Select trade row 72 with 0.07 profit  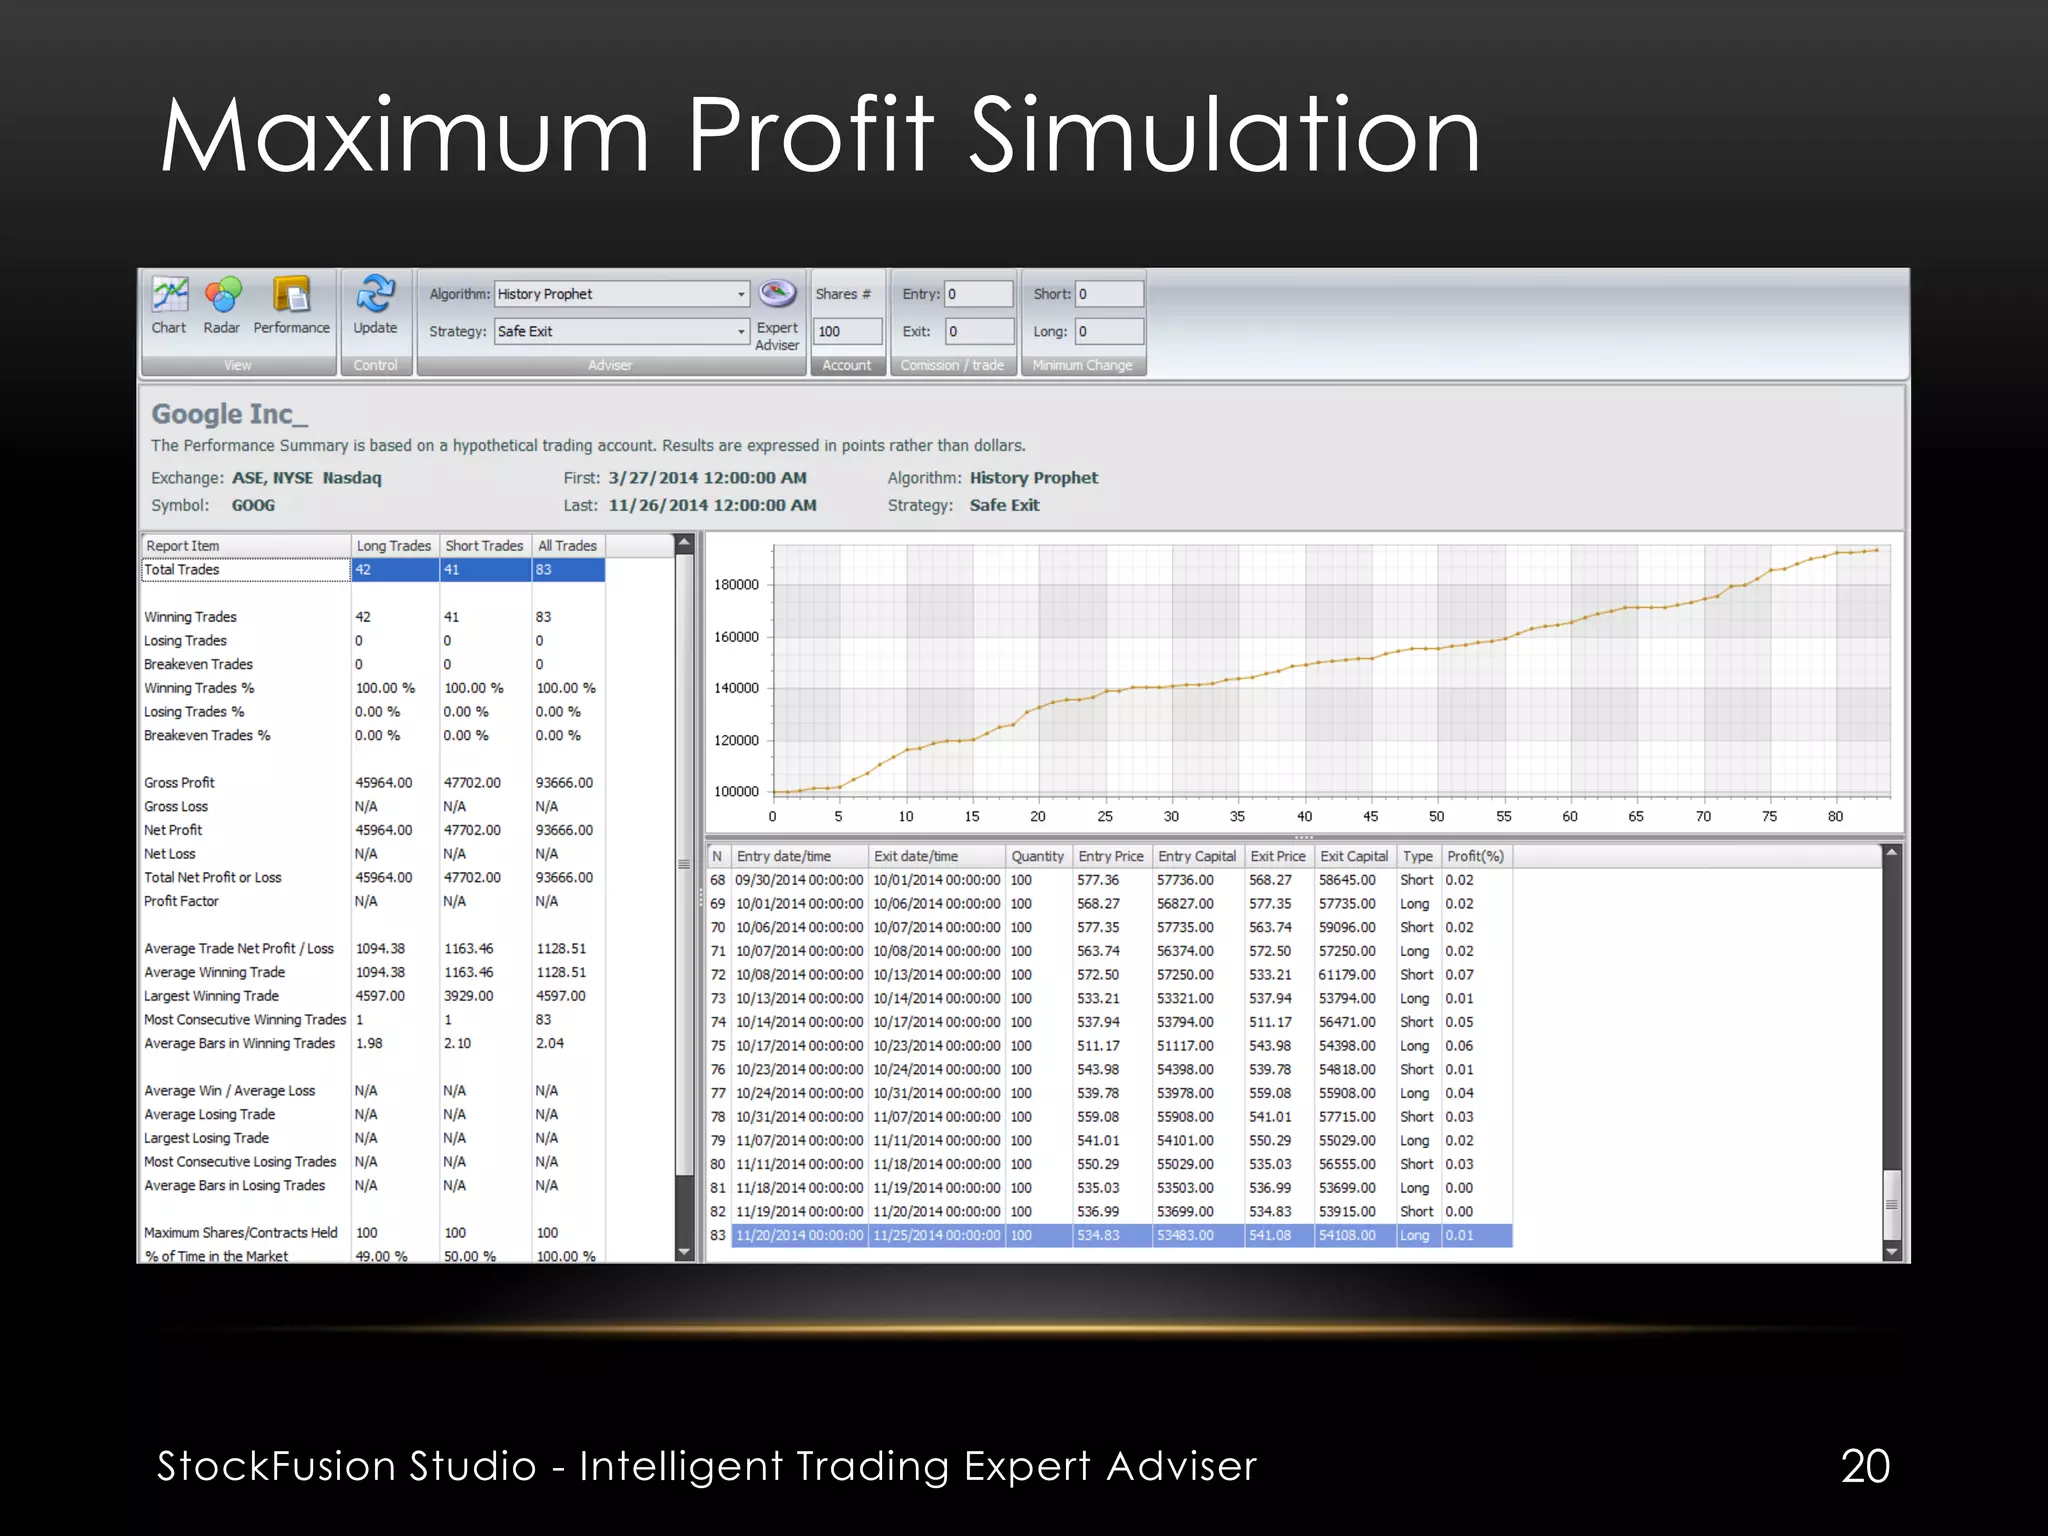click(x=1110, y=975)
